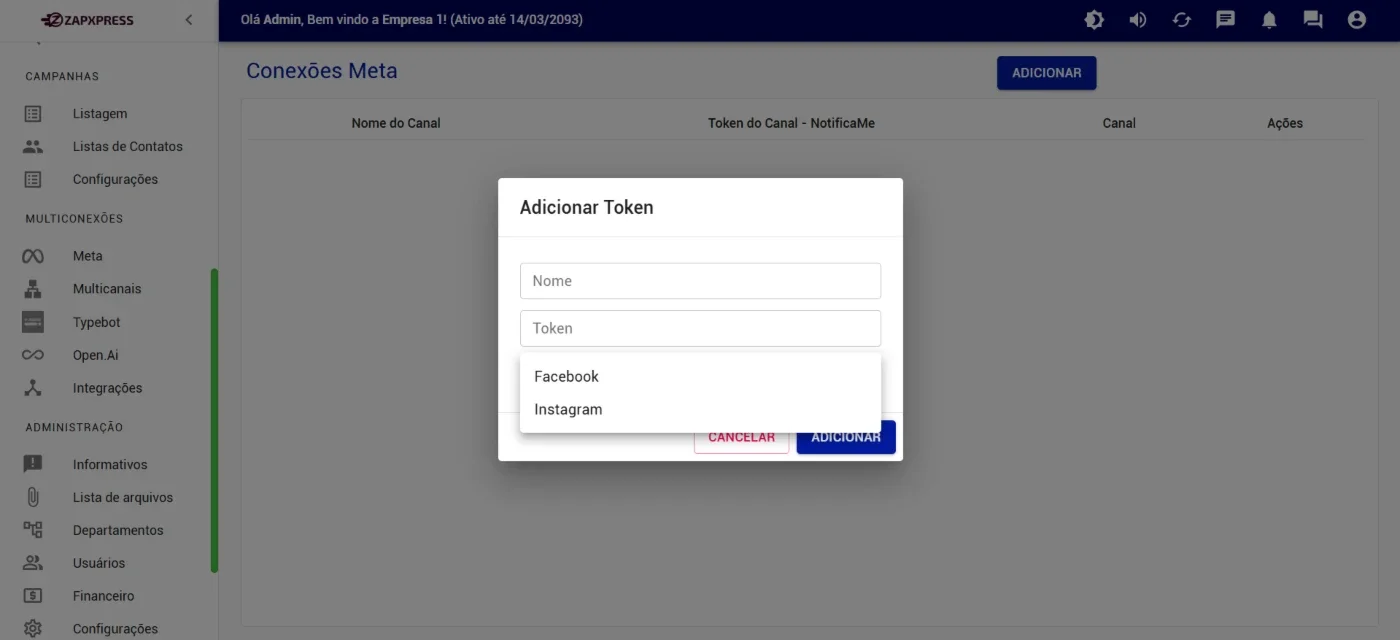Click the Informativos alert icon
Viewport: 1400px width, 640px height.
33,464
